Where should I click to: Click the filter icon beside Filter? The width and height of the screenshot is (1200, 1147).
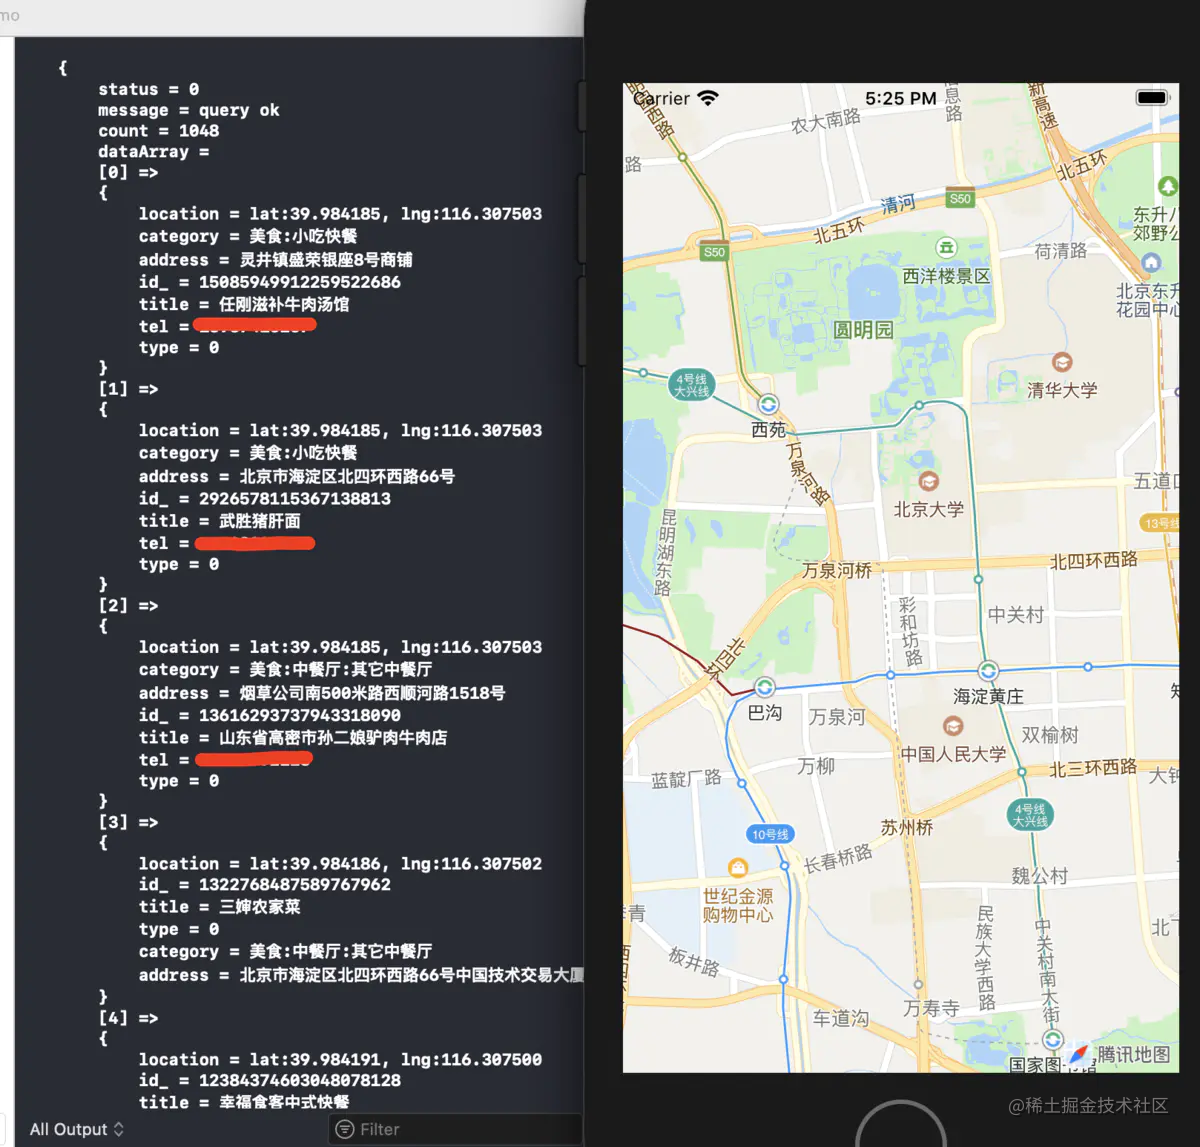click(x=345, y=1129)
